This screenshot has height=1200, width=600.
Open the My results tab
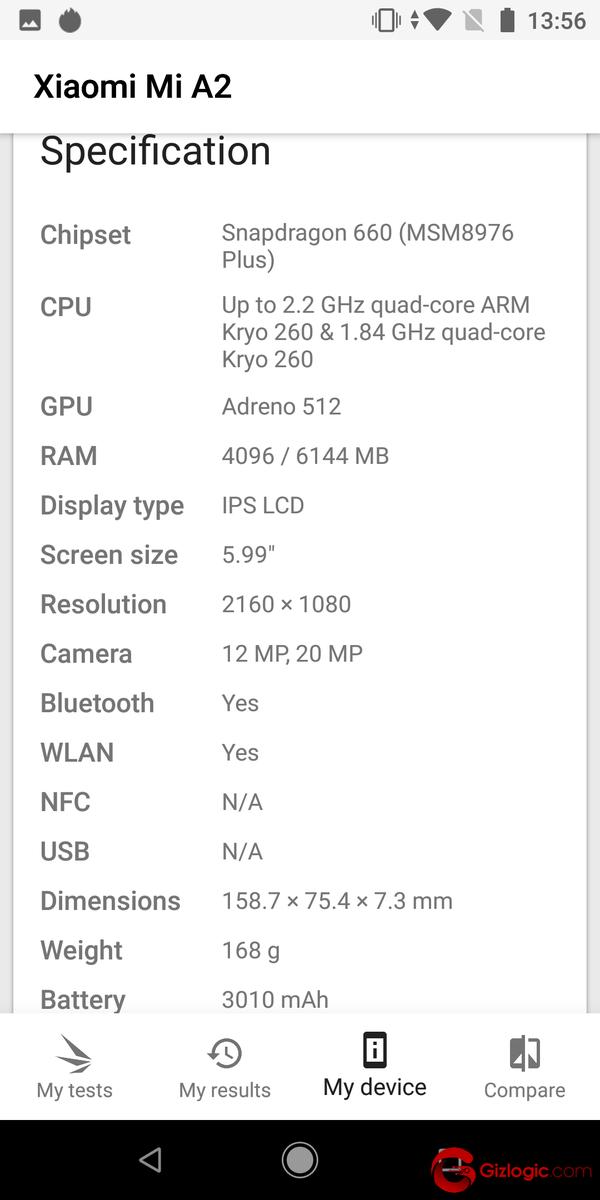[x=224, y=1066]
